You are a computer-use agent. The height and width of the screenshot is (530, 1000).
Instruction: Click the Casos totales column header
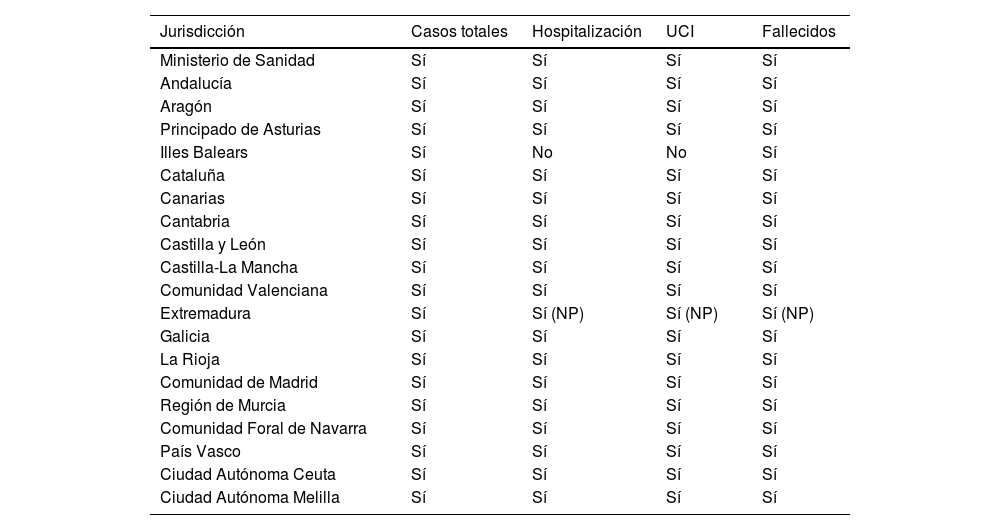tap(459, 31)
